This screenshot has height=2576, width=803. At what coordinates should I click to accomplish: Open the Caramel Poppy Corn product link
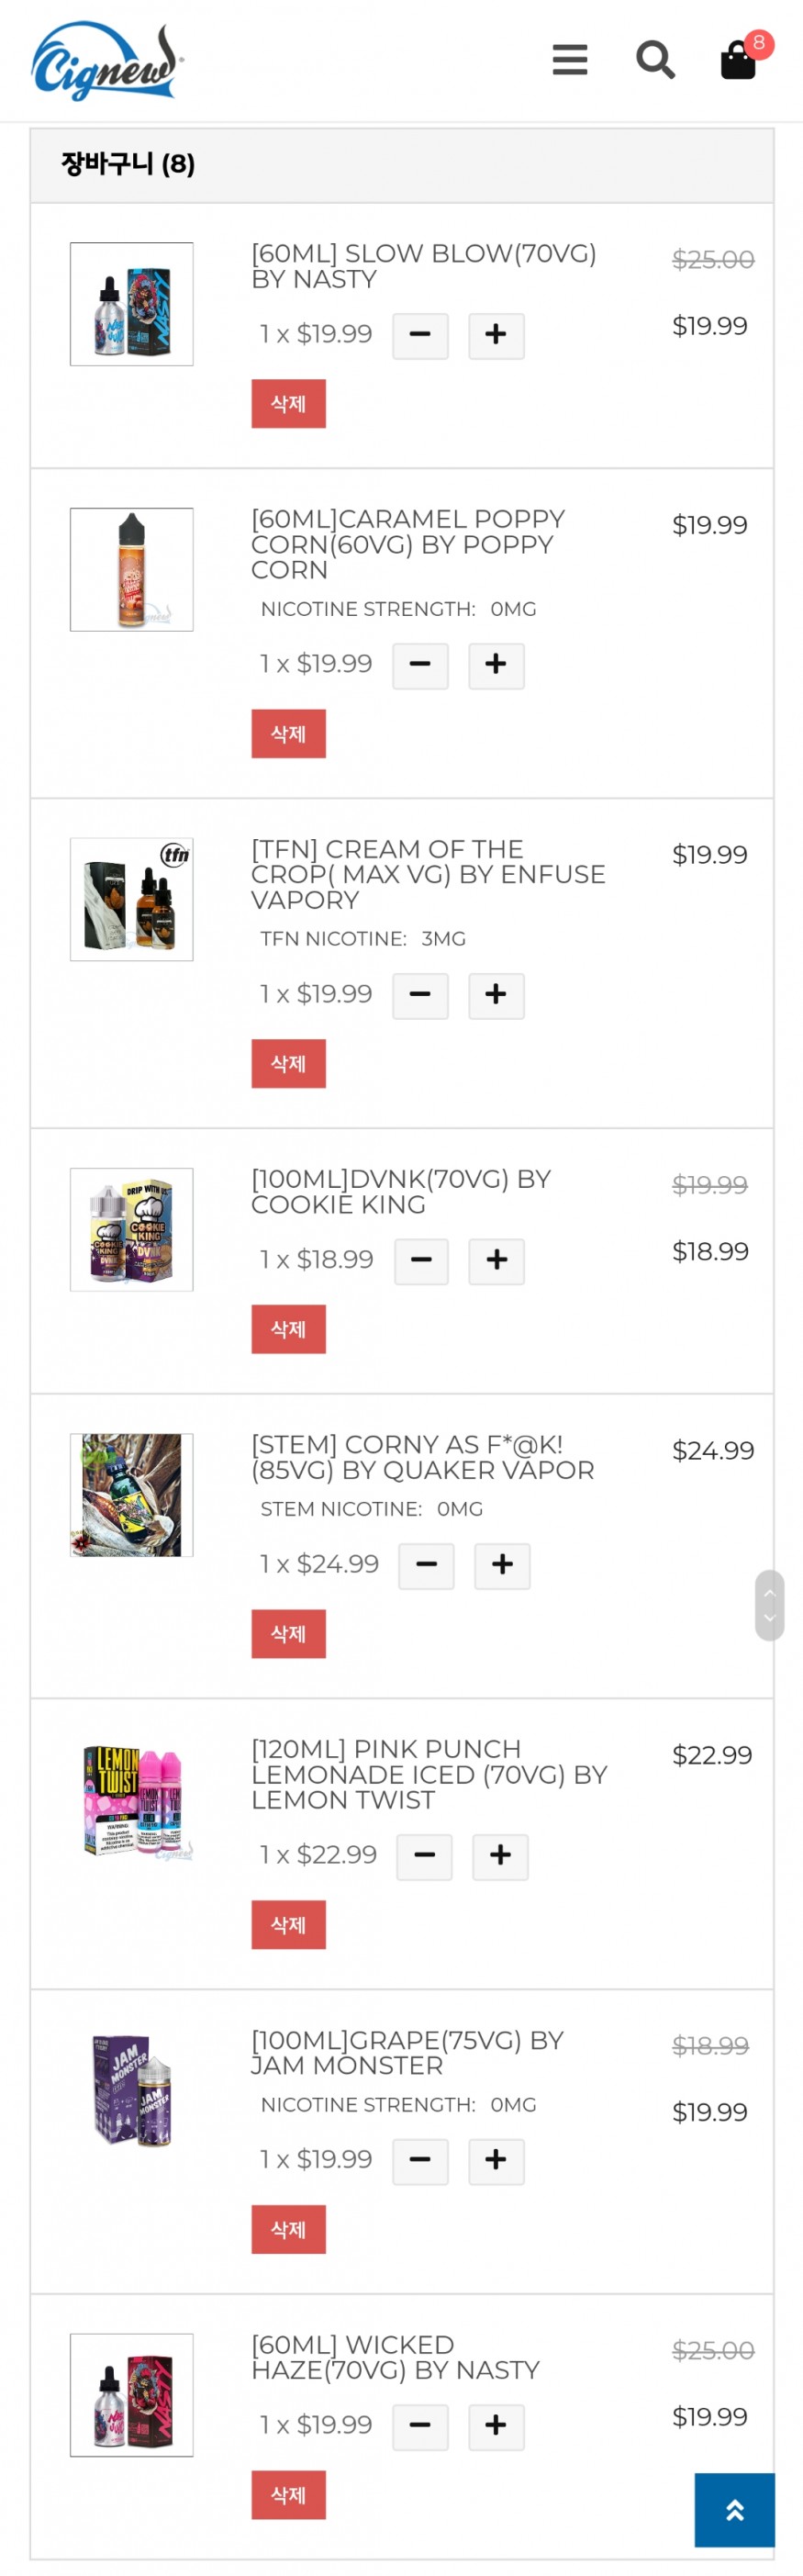408,544
